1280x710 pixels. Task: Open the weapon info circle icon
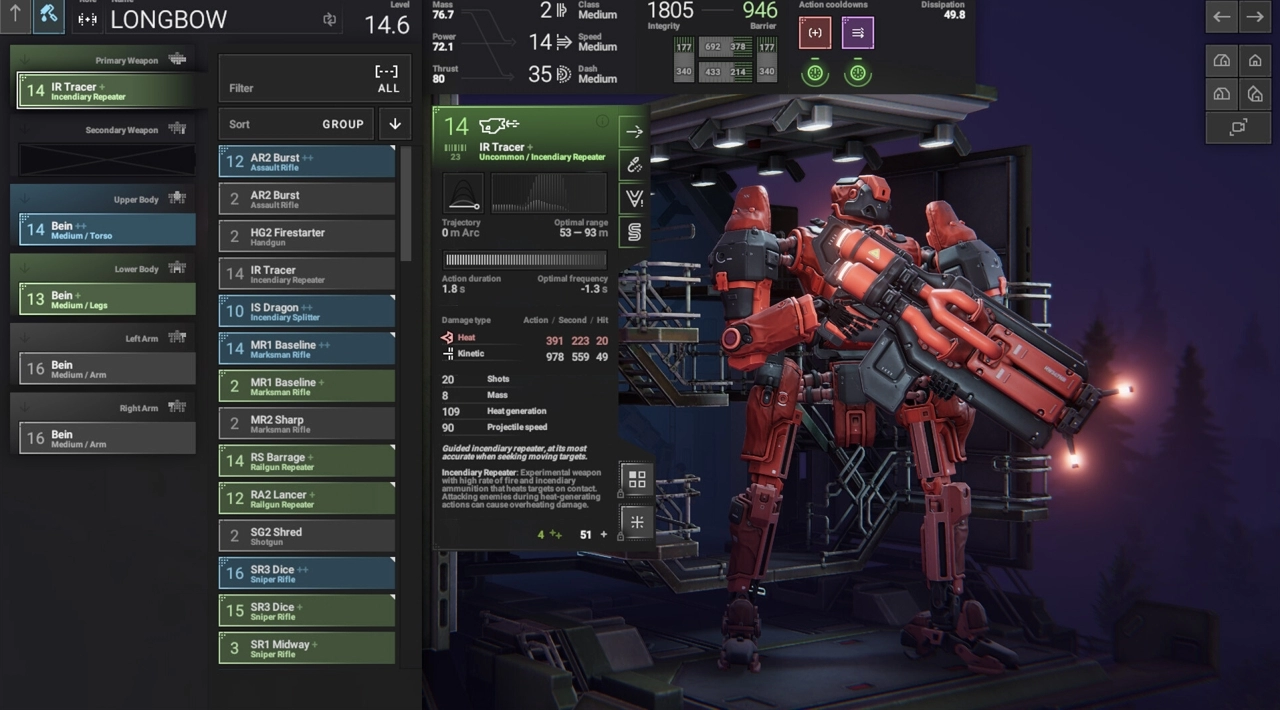(602, 121)
